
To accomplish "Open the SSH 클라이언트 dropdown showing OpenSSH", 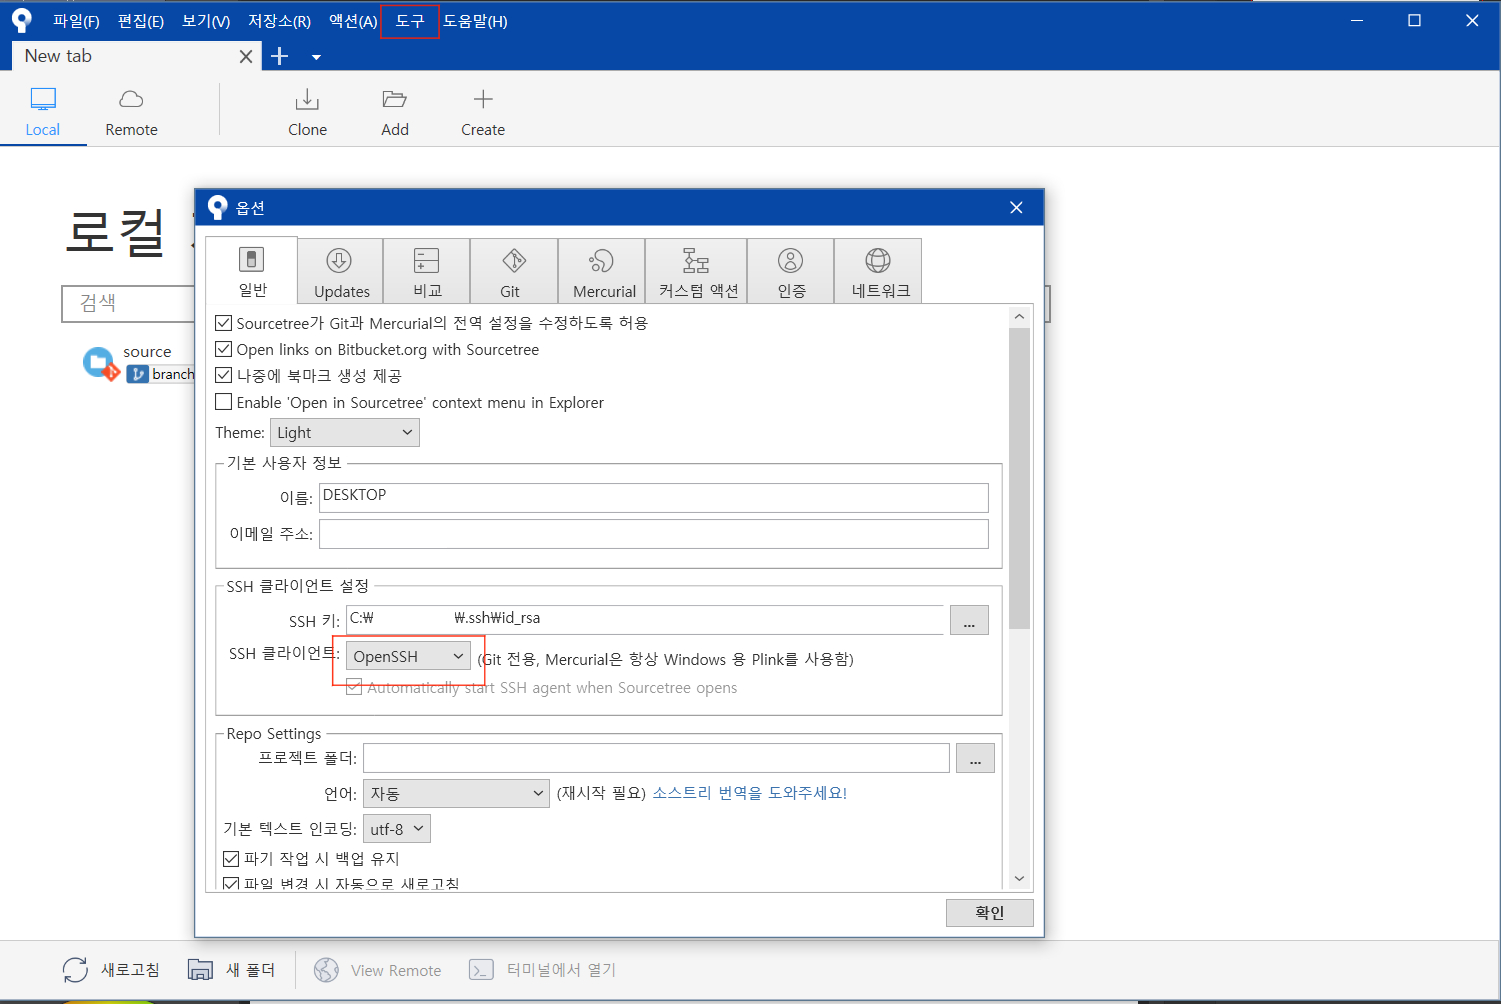I will (408, 656).
